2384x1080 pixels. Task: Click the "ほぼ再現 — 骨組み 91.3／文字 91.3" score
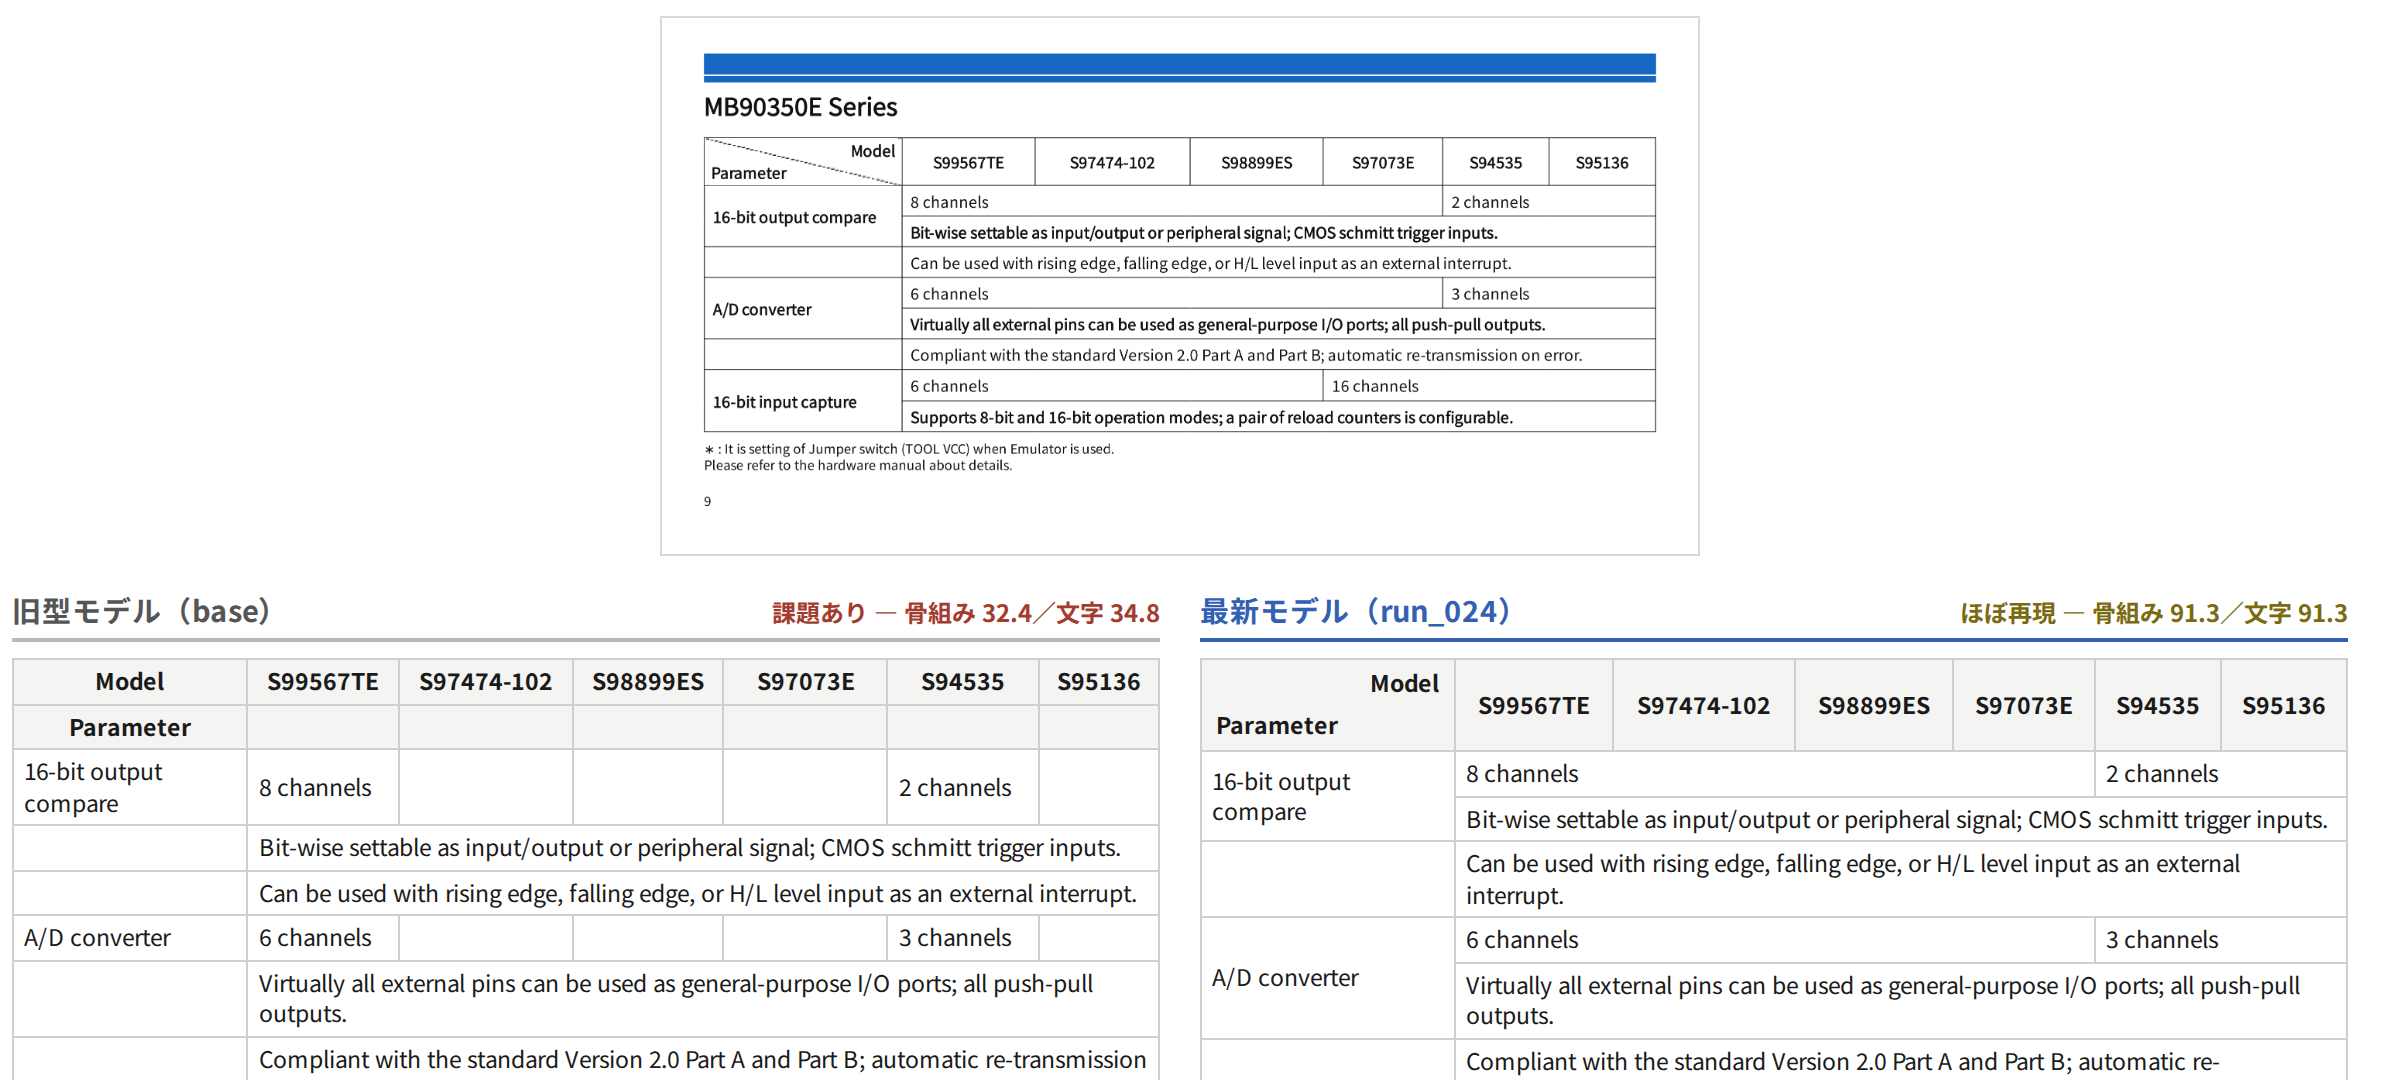[x=2154, y=613]
